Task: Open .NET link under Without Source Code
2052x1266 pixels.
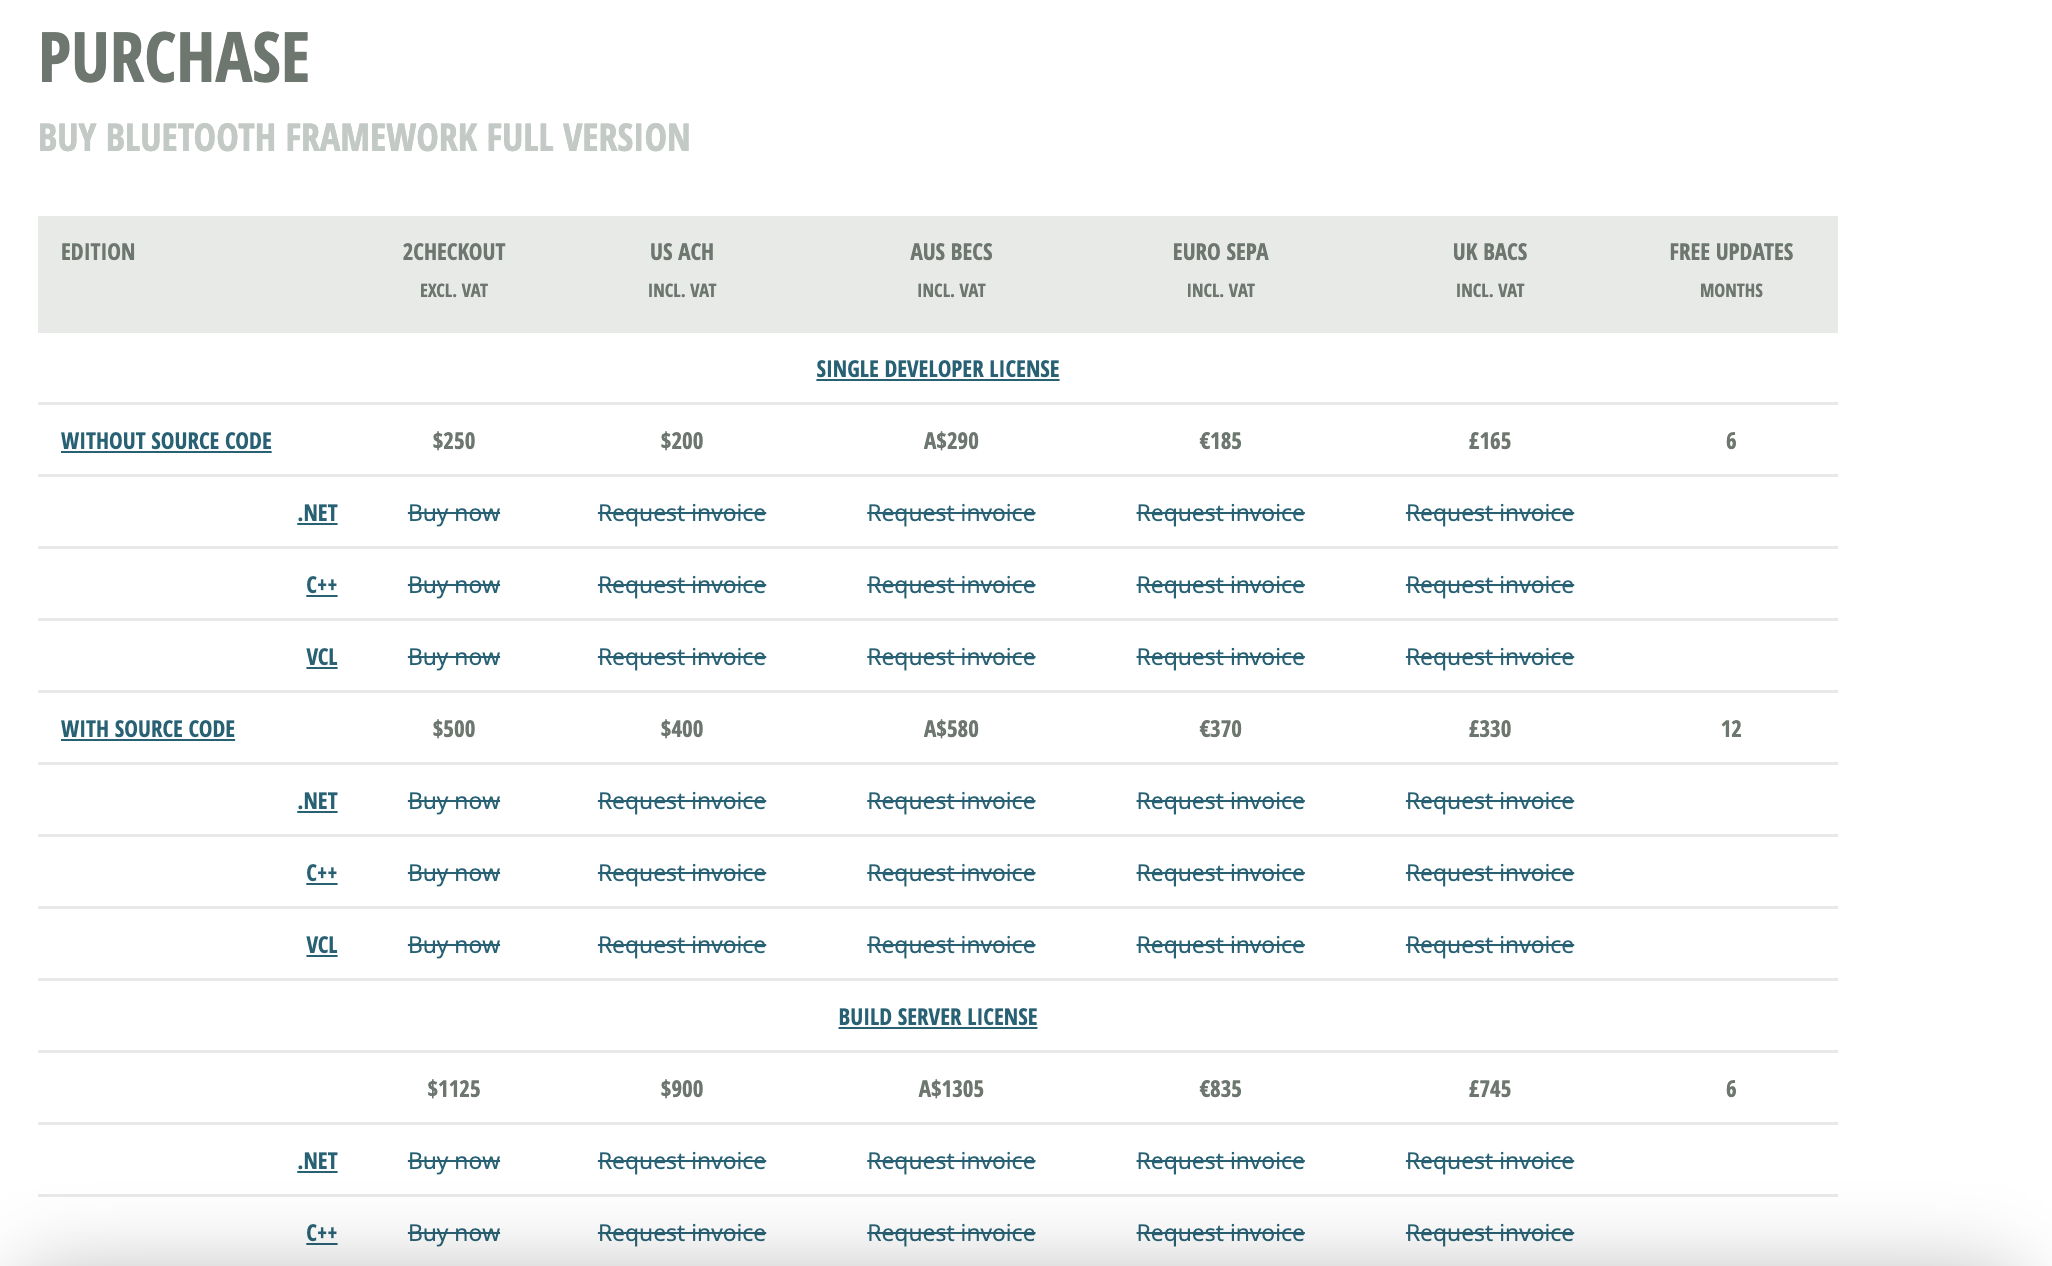Action: pyautogui.click(x=317, y=513)
